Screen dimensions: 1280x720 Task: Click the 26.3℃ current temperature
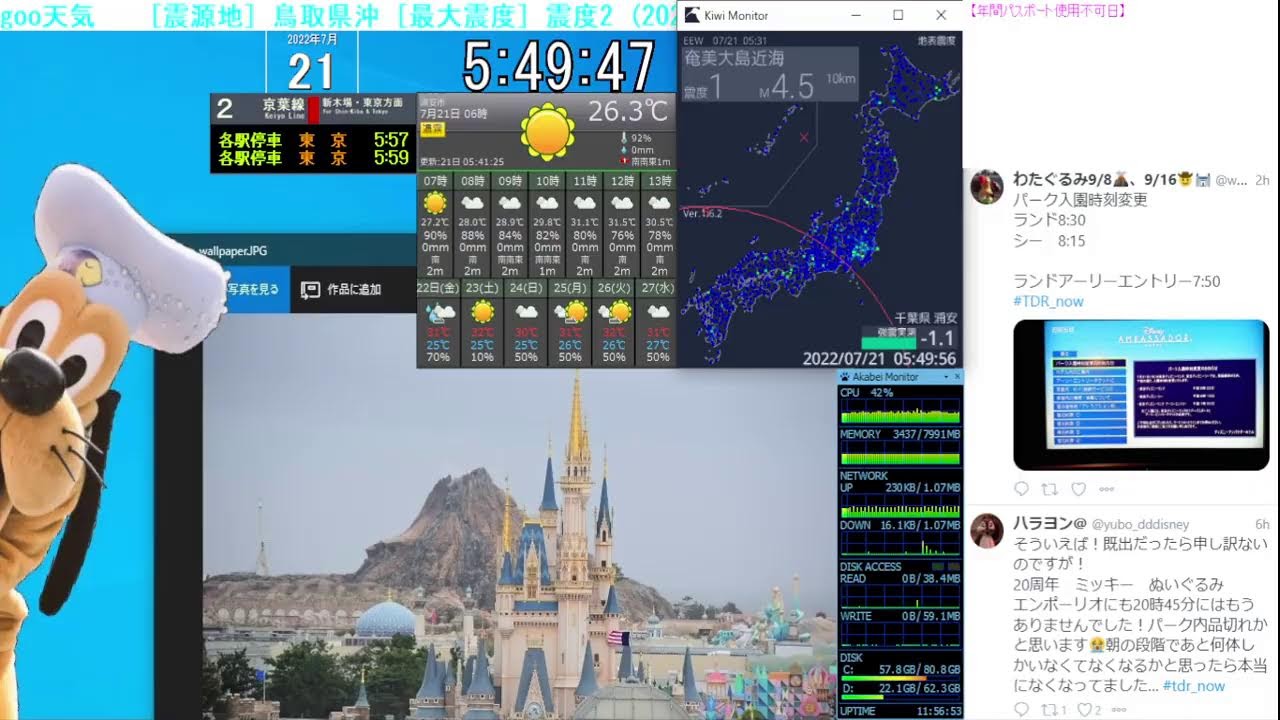tap(628, 110)
